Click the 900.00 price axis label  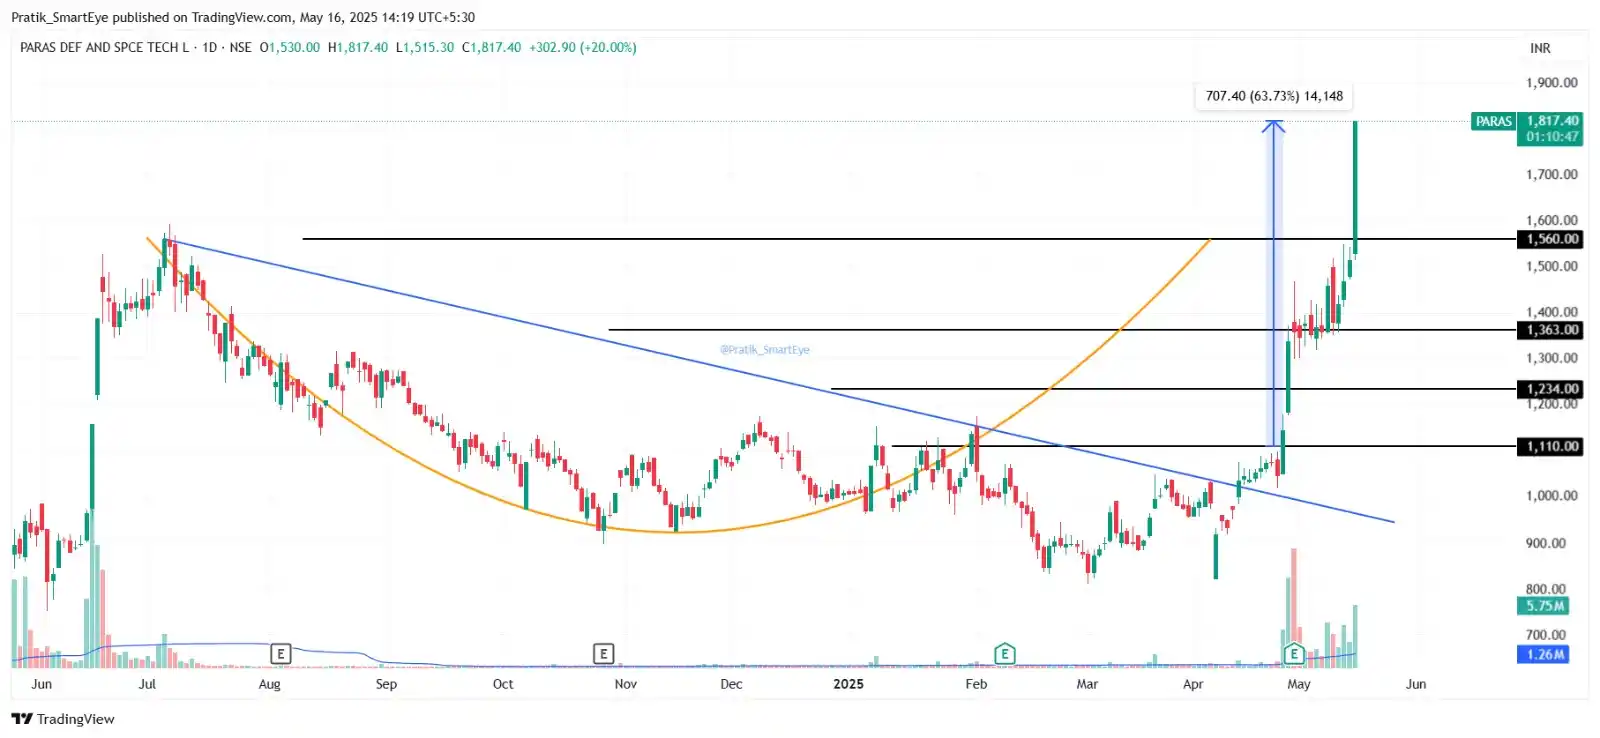click(1546, 543)
